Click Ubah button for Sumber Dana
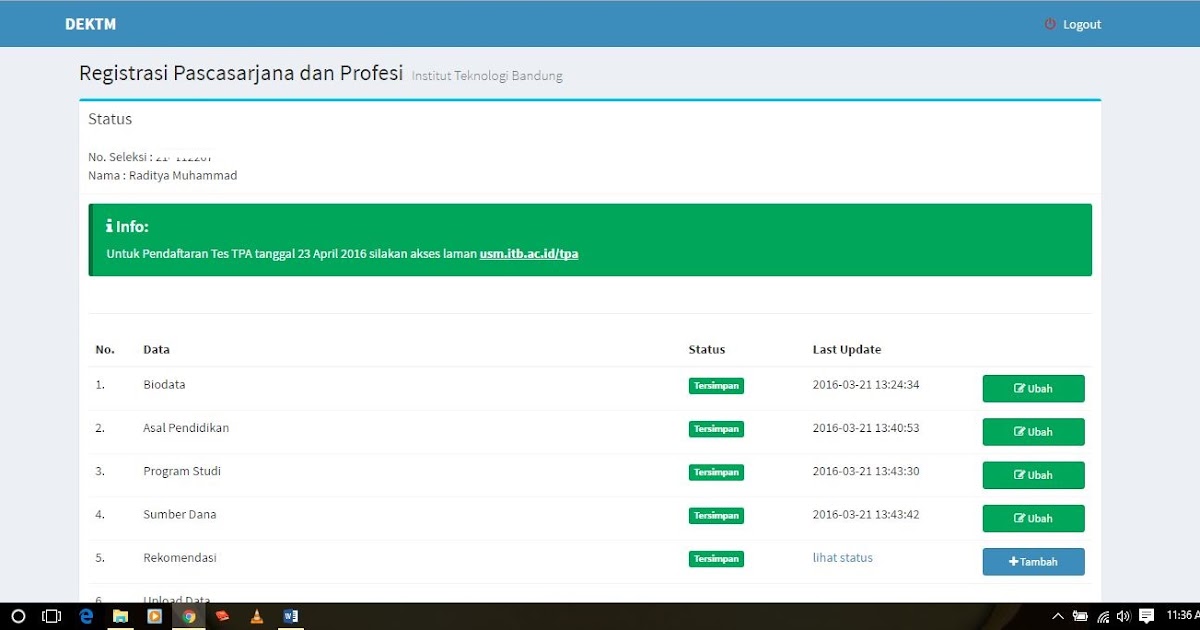Image resolution: width=1200 pixels, height=630 pixels. [x=1033, y=518]
